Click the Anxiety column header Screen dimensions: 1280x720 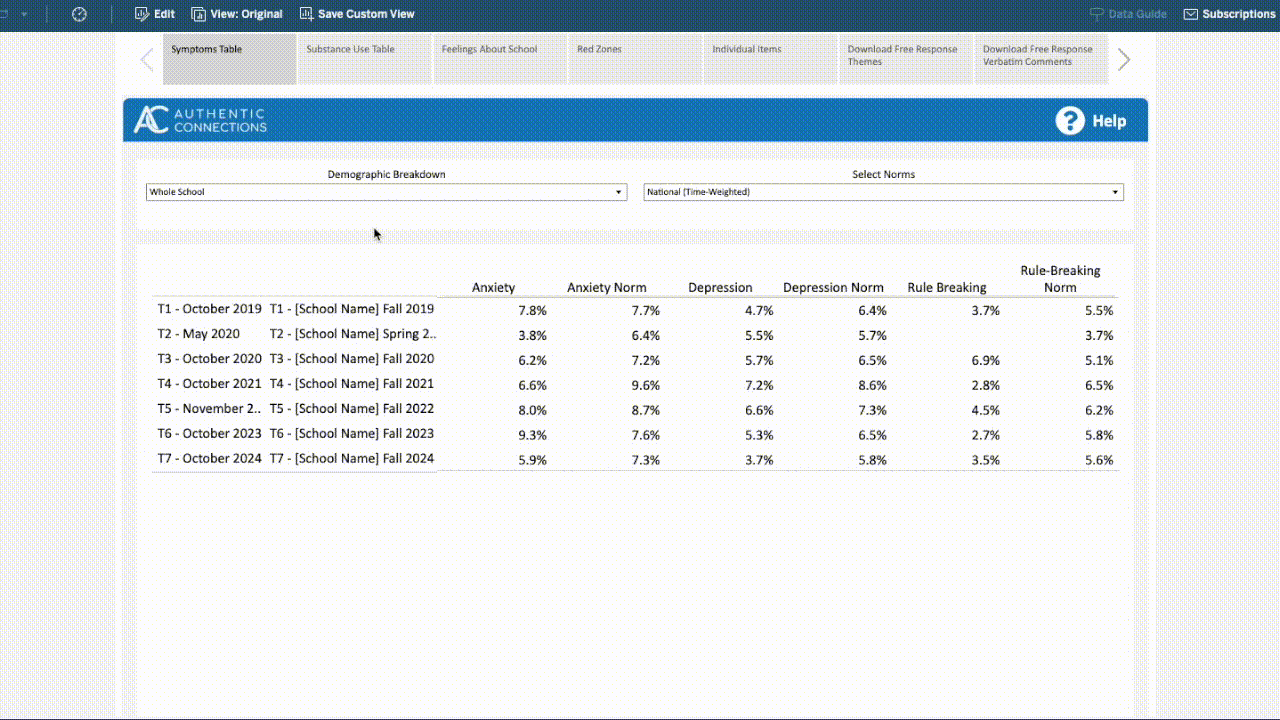coord(493,287)
